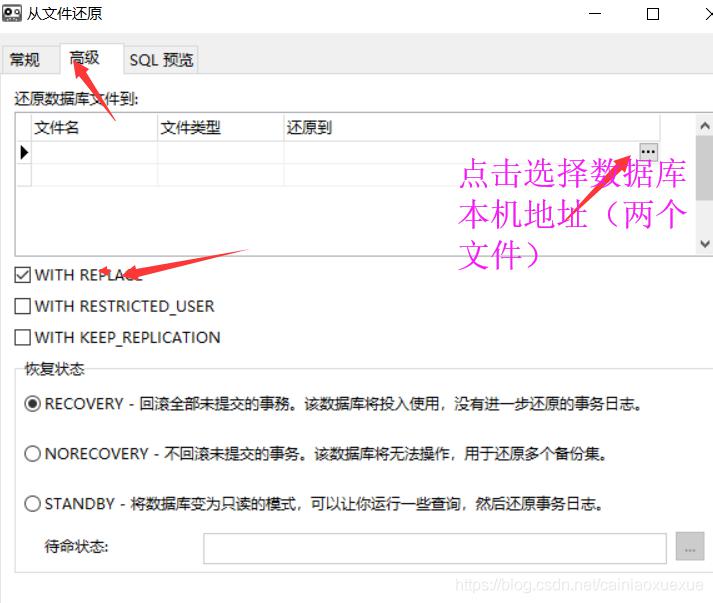Pick the STANDBY radio option

[x=32, y=504]
